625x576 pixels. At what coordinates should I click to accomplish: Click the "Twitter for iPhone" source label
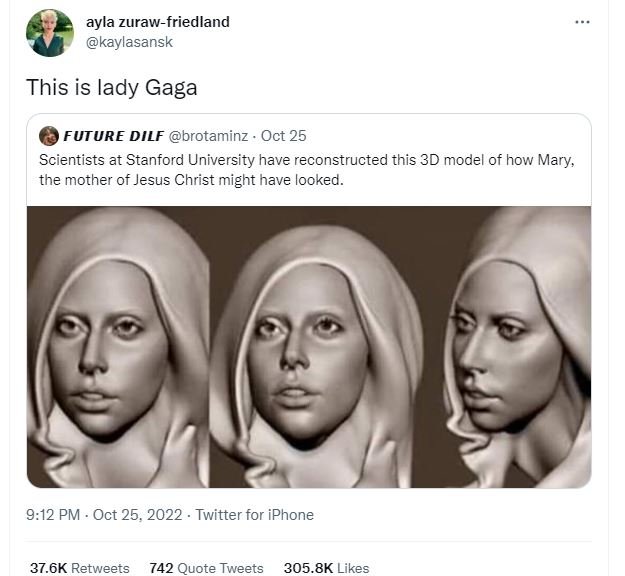point(254,515)
